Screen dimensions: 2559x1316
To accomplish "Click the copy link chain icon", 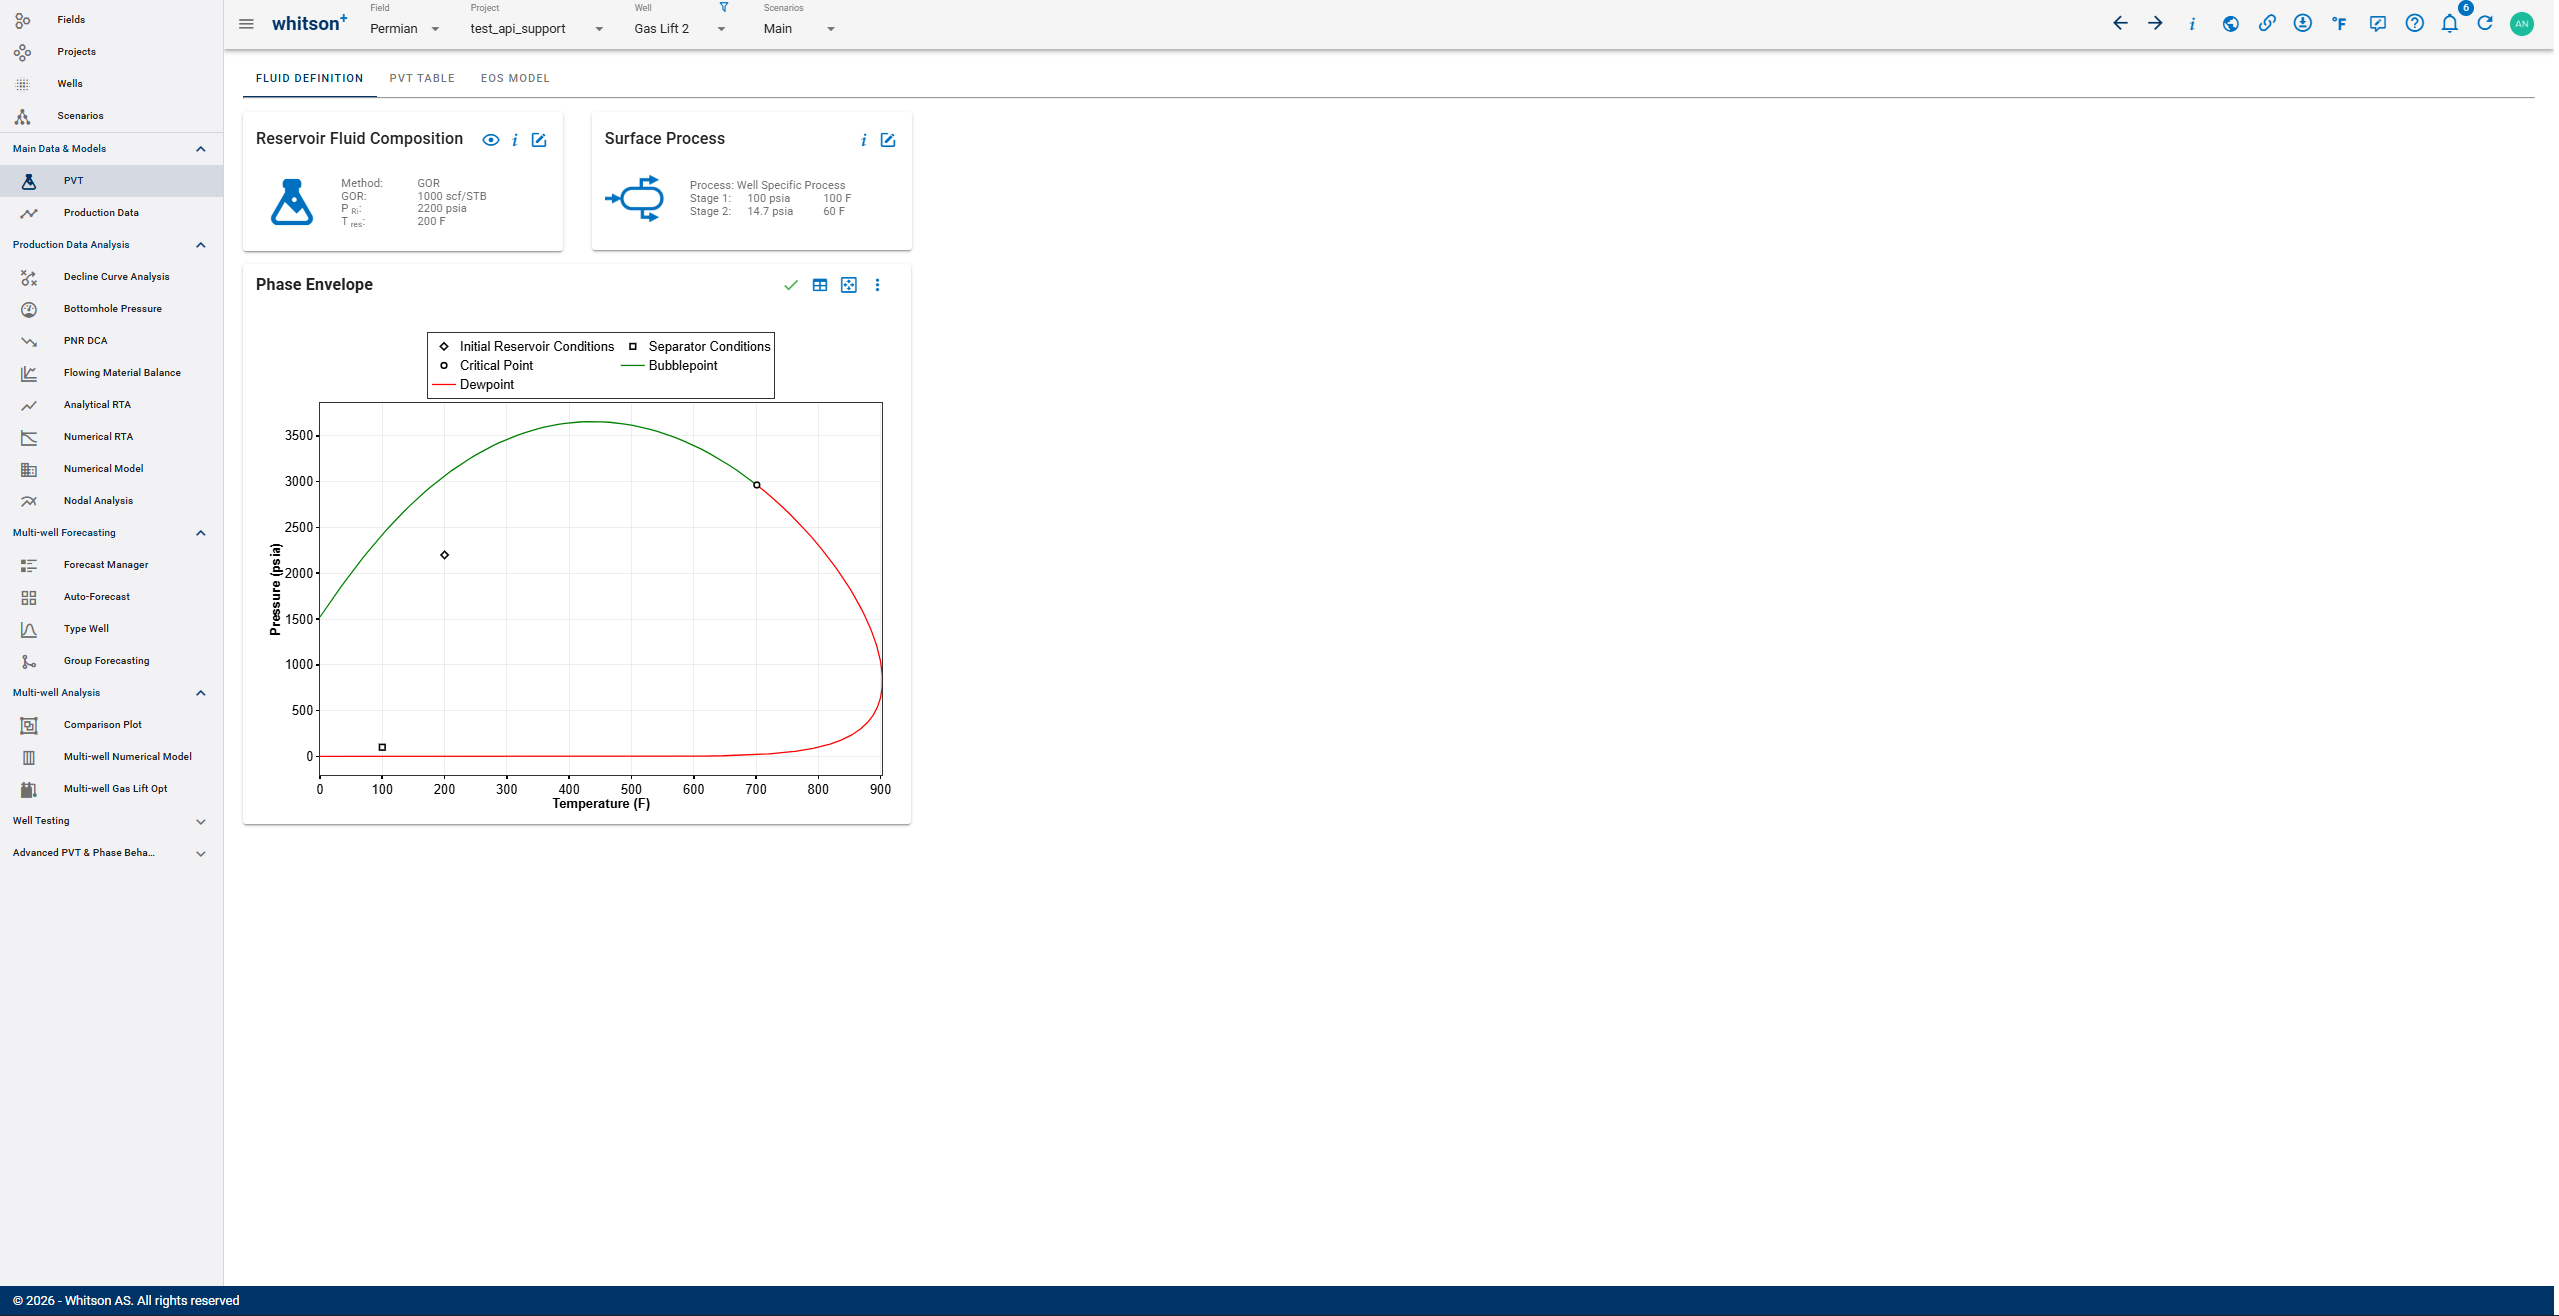I will click(x=2266, y=24).
